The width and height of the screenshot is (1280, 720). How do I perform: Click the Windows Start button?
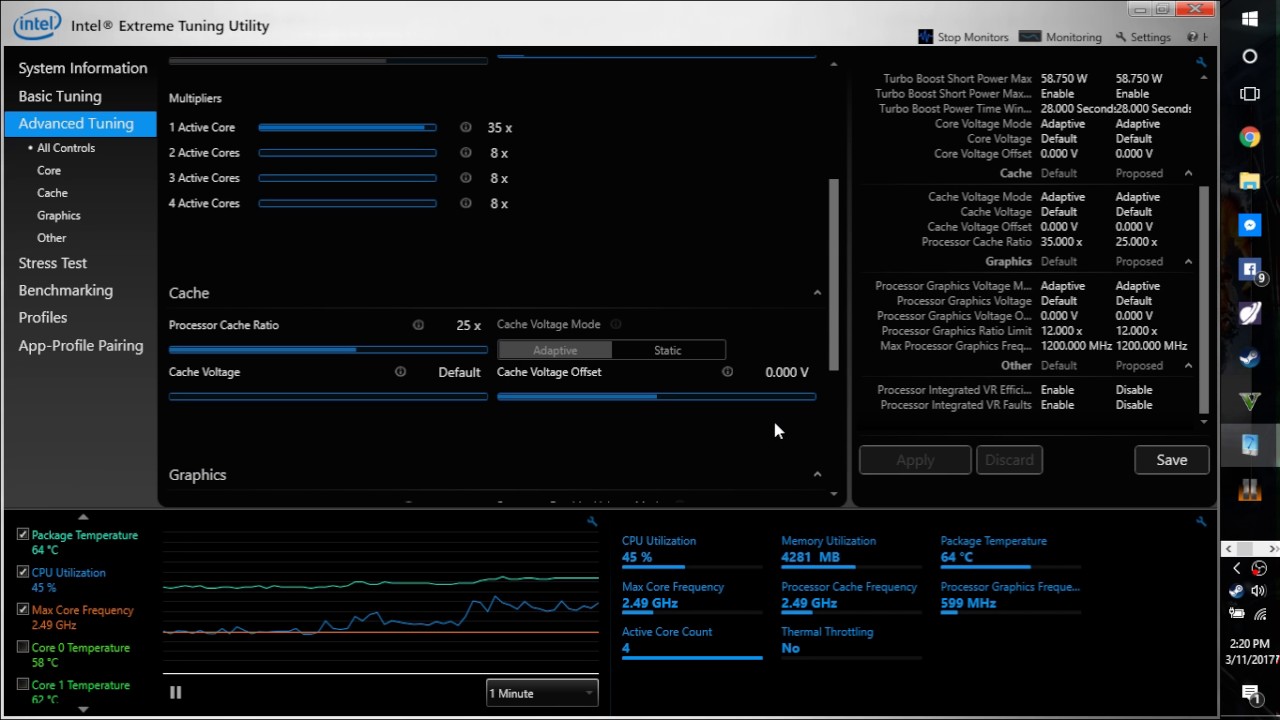click(1250, 19)
